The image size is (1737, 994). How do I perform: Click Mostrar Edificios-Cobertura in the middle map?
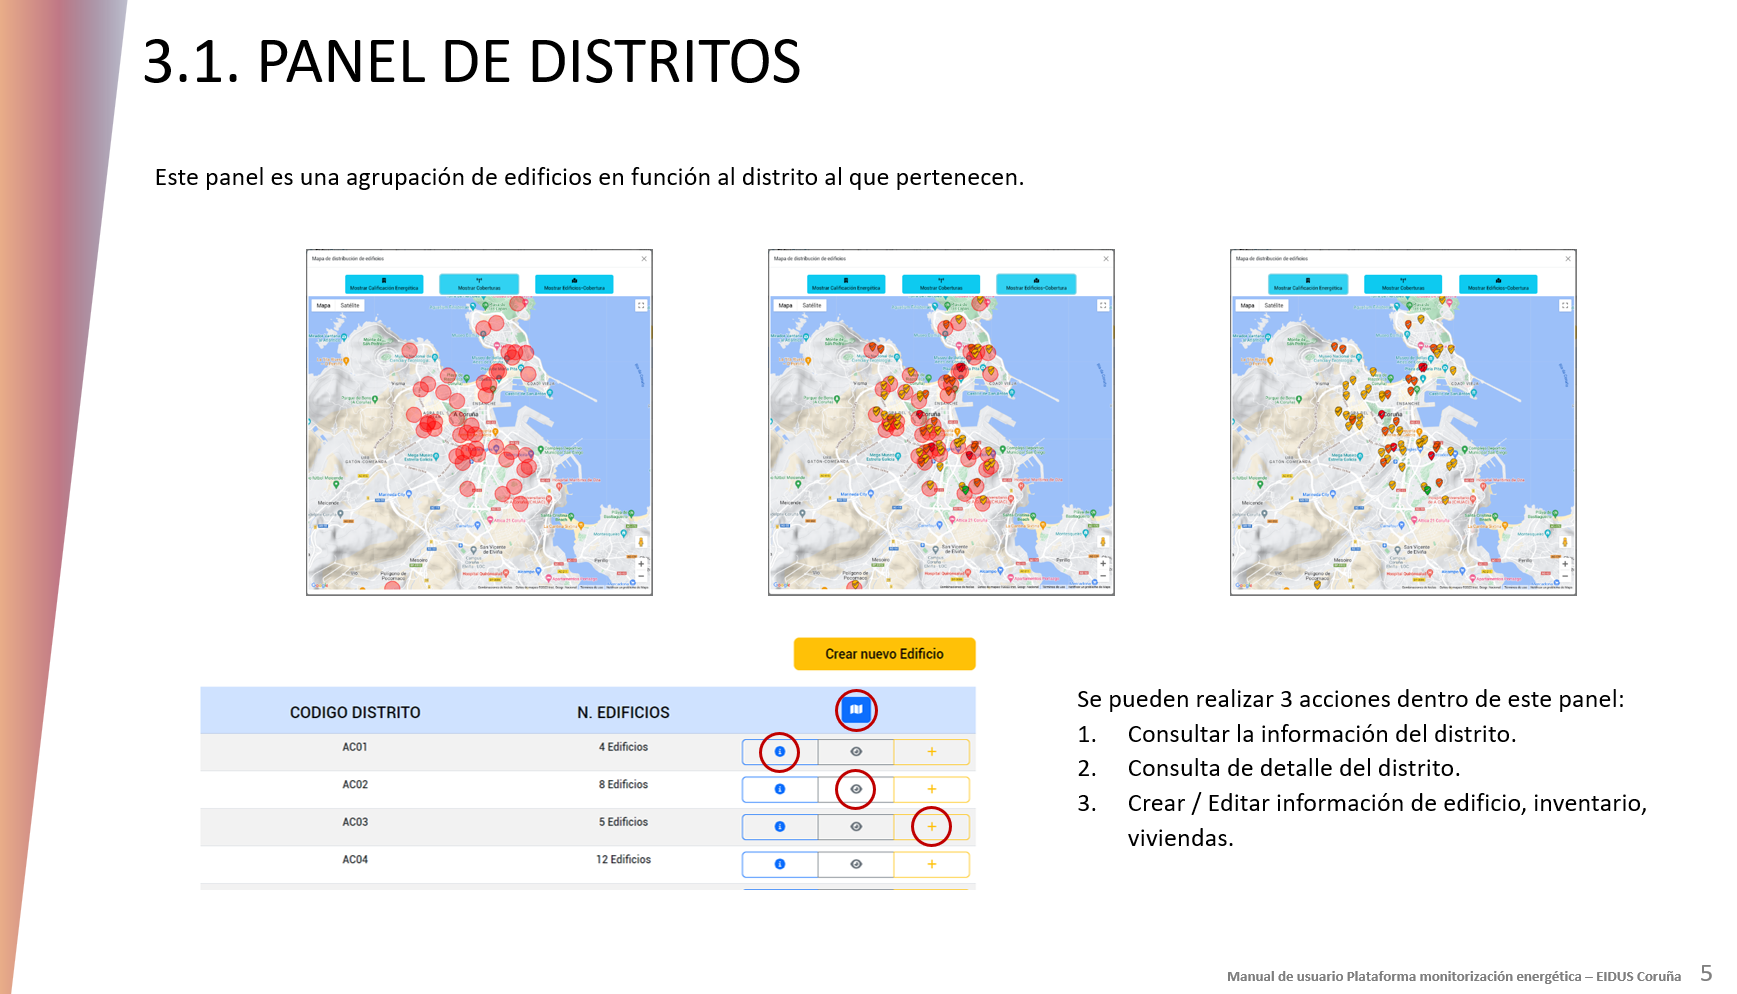coord(1036,284)
